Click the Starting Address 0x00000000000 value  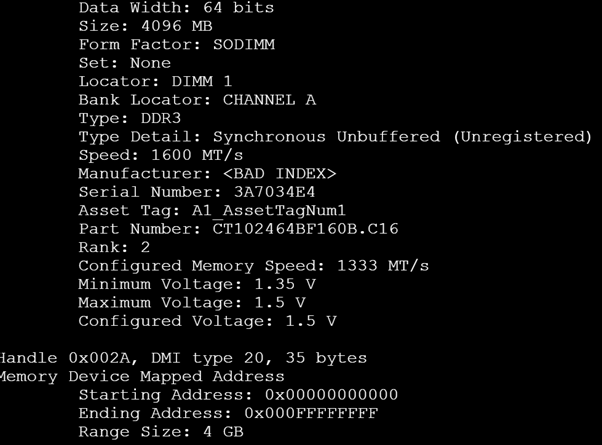click(331, 394)
